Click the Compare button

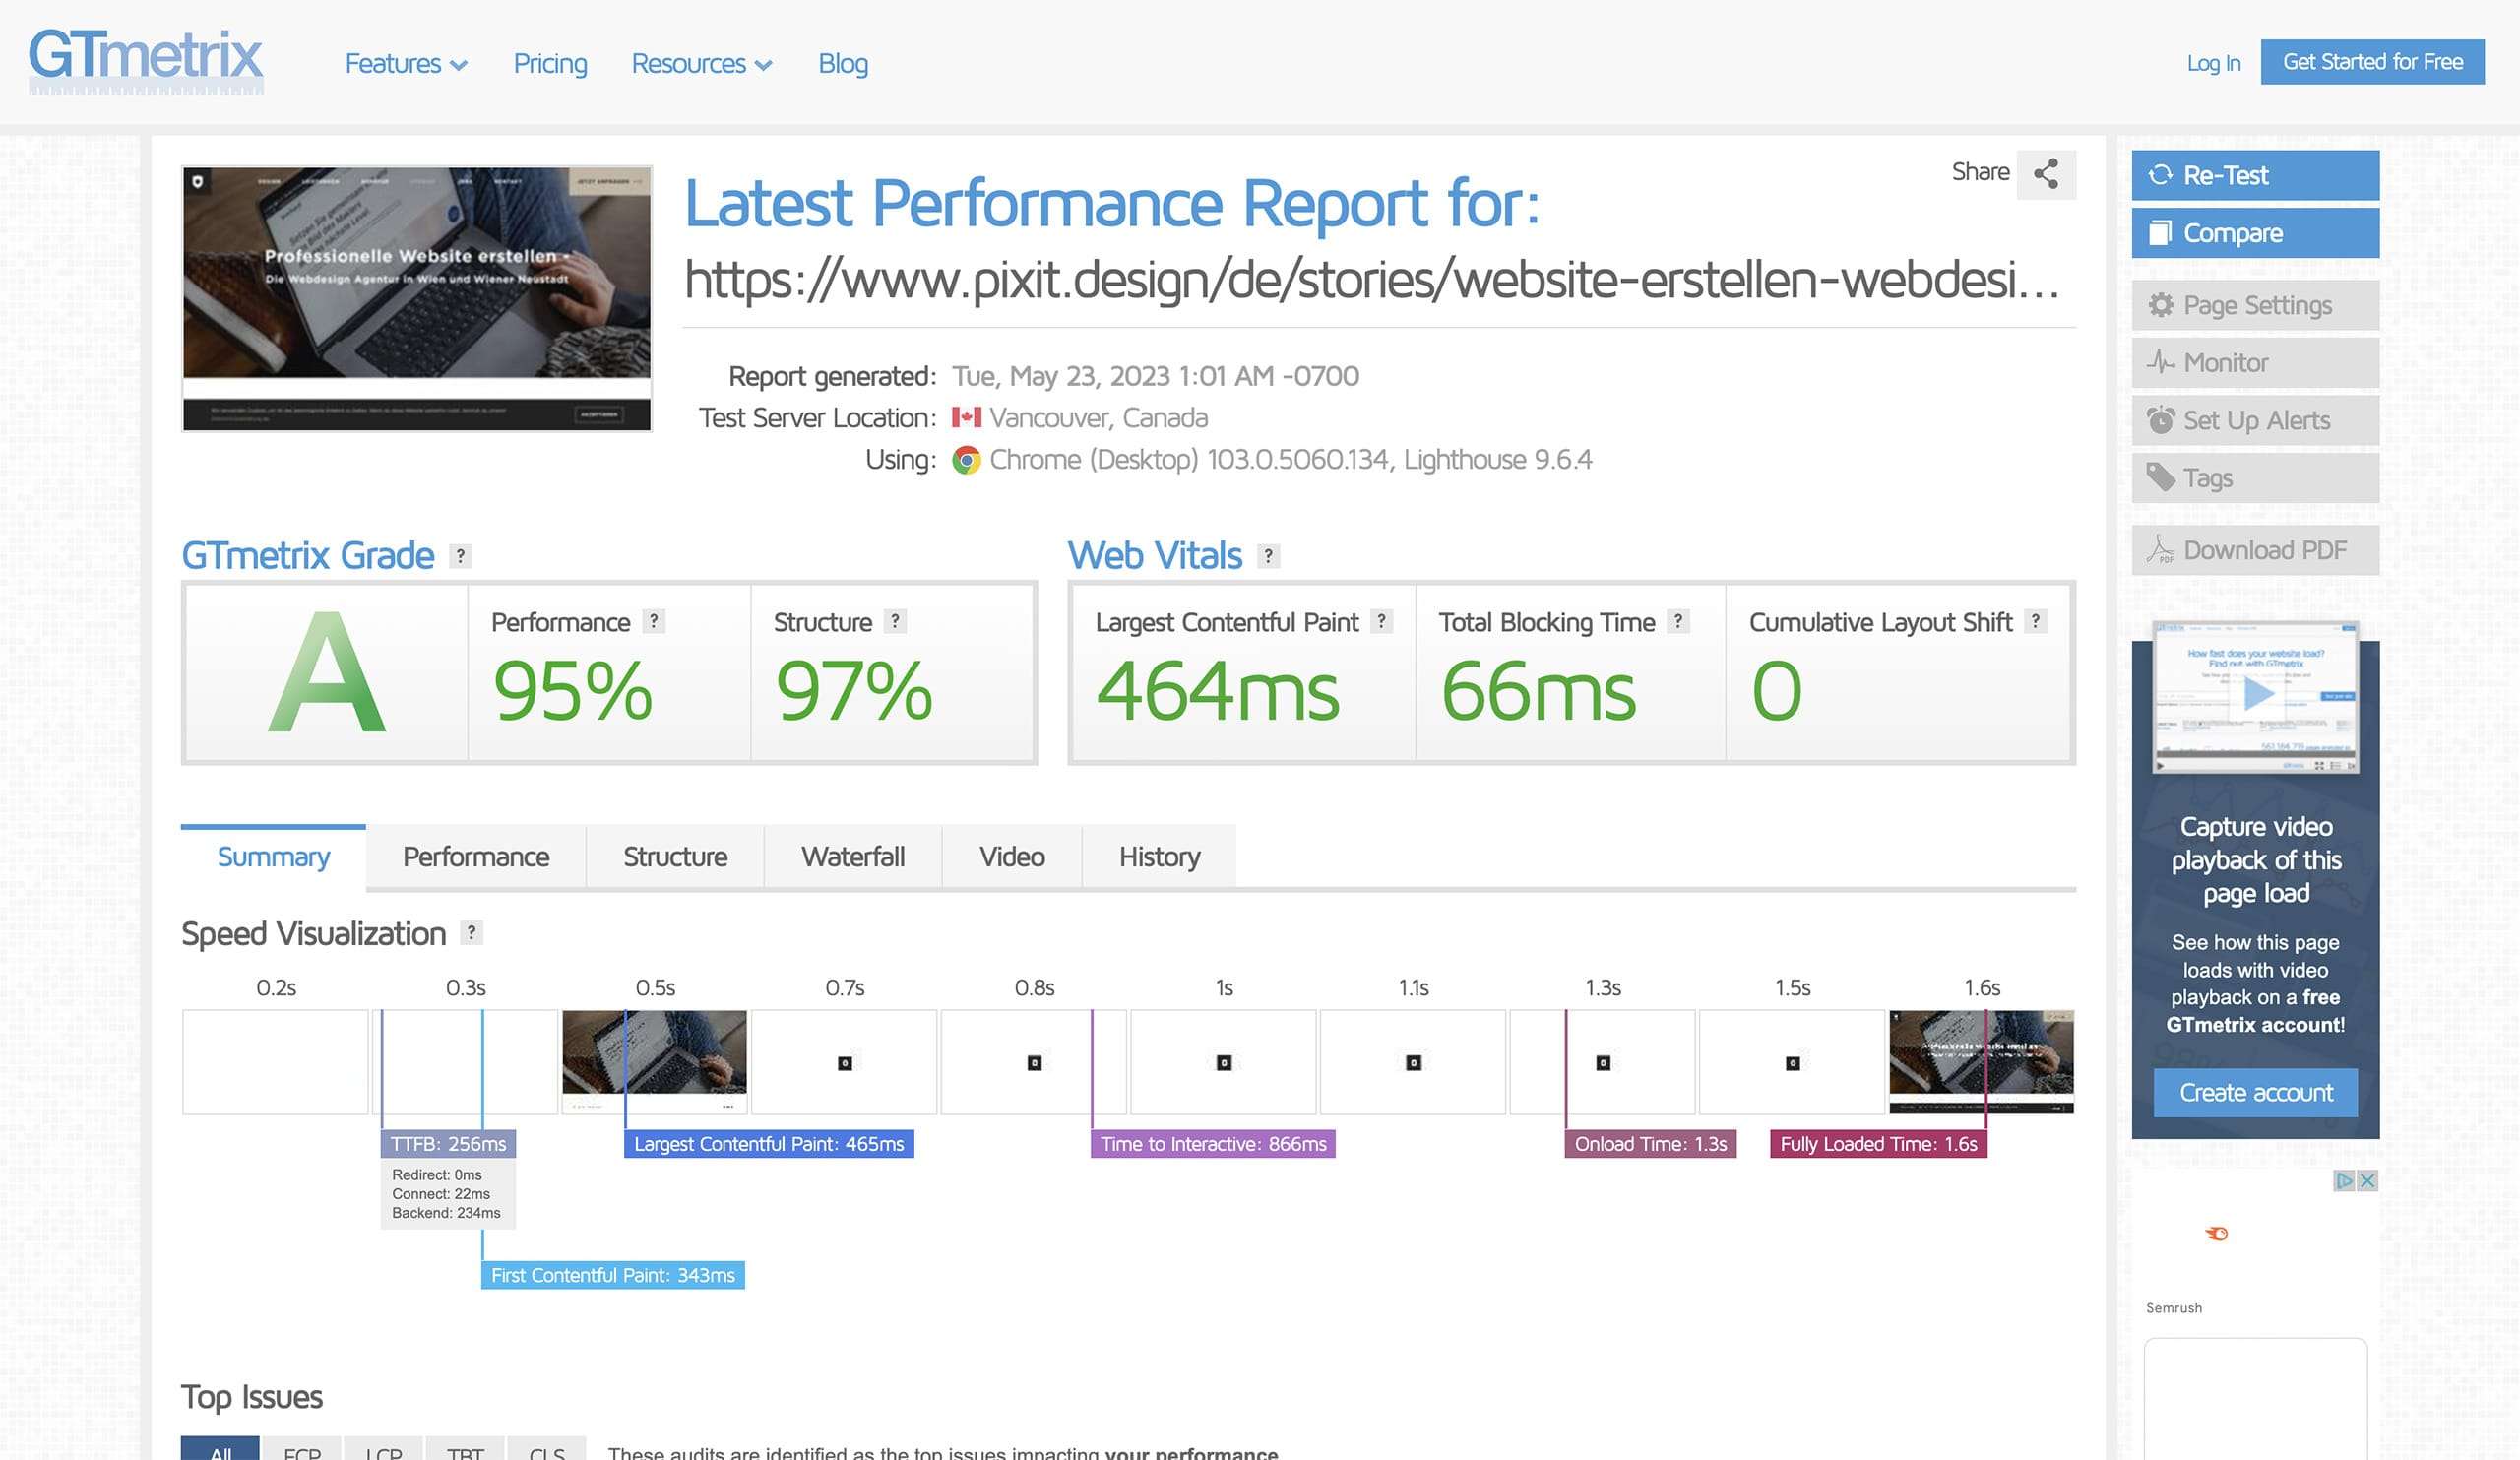(2255, 233)
